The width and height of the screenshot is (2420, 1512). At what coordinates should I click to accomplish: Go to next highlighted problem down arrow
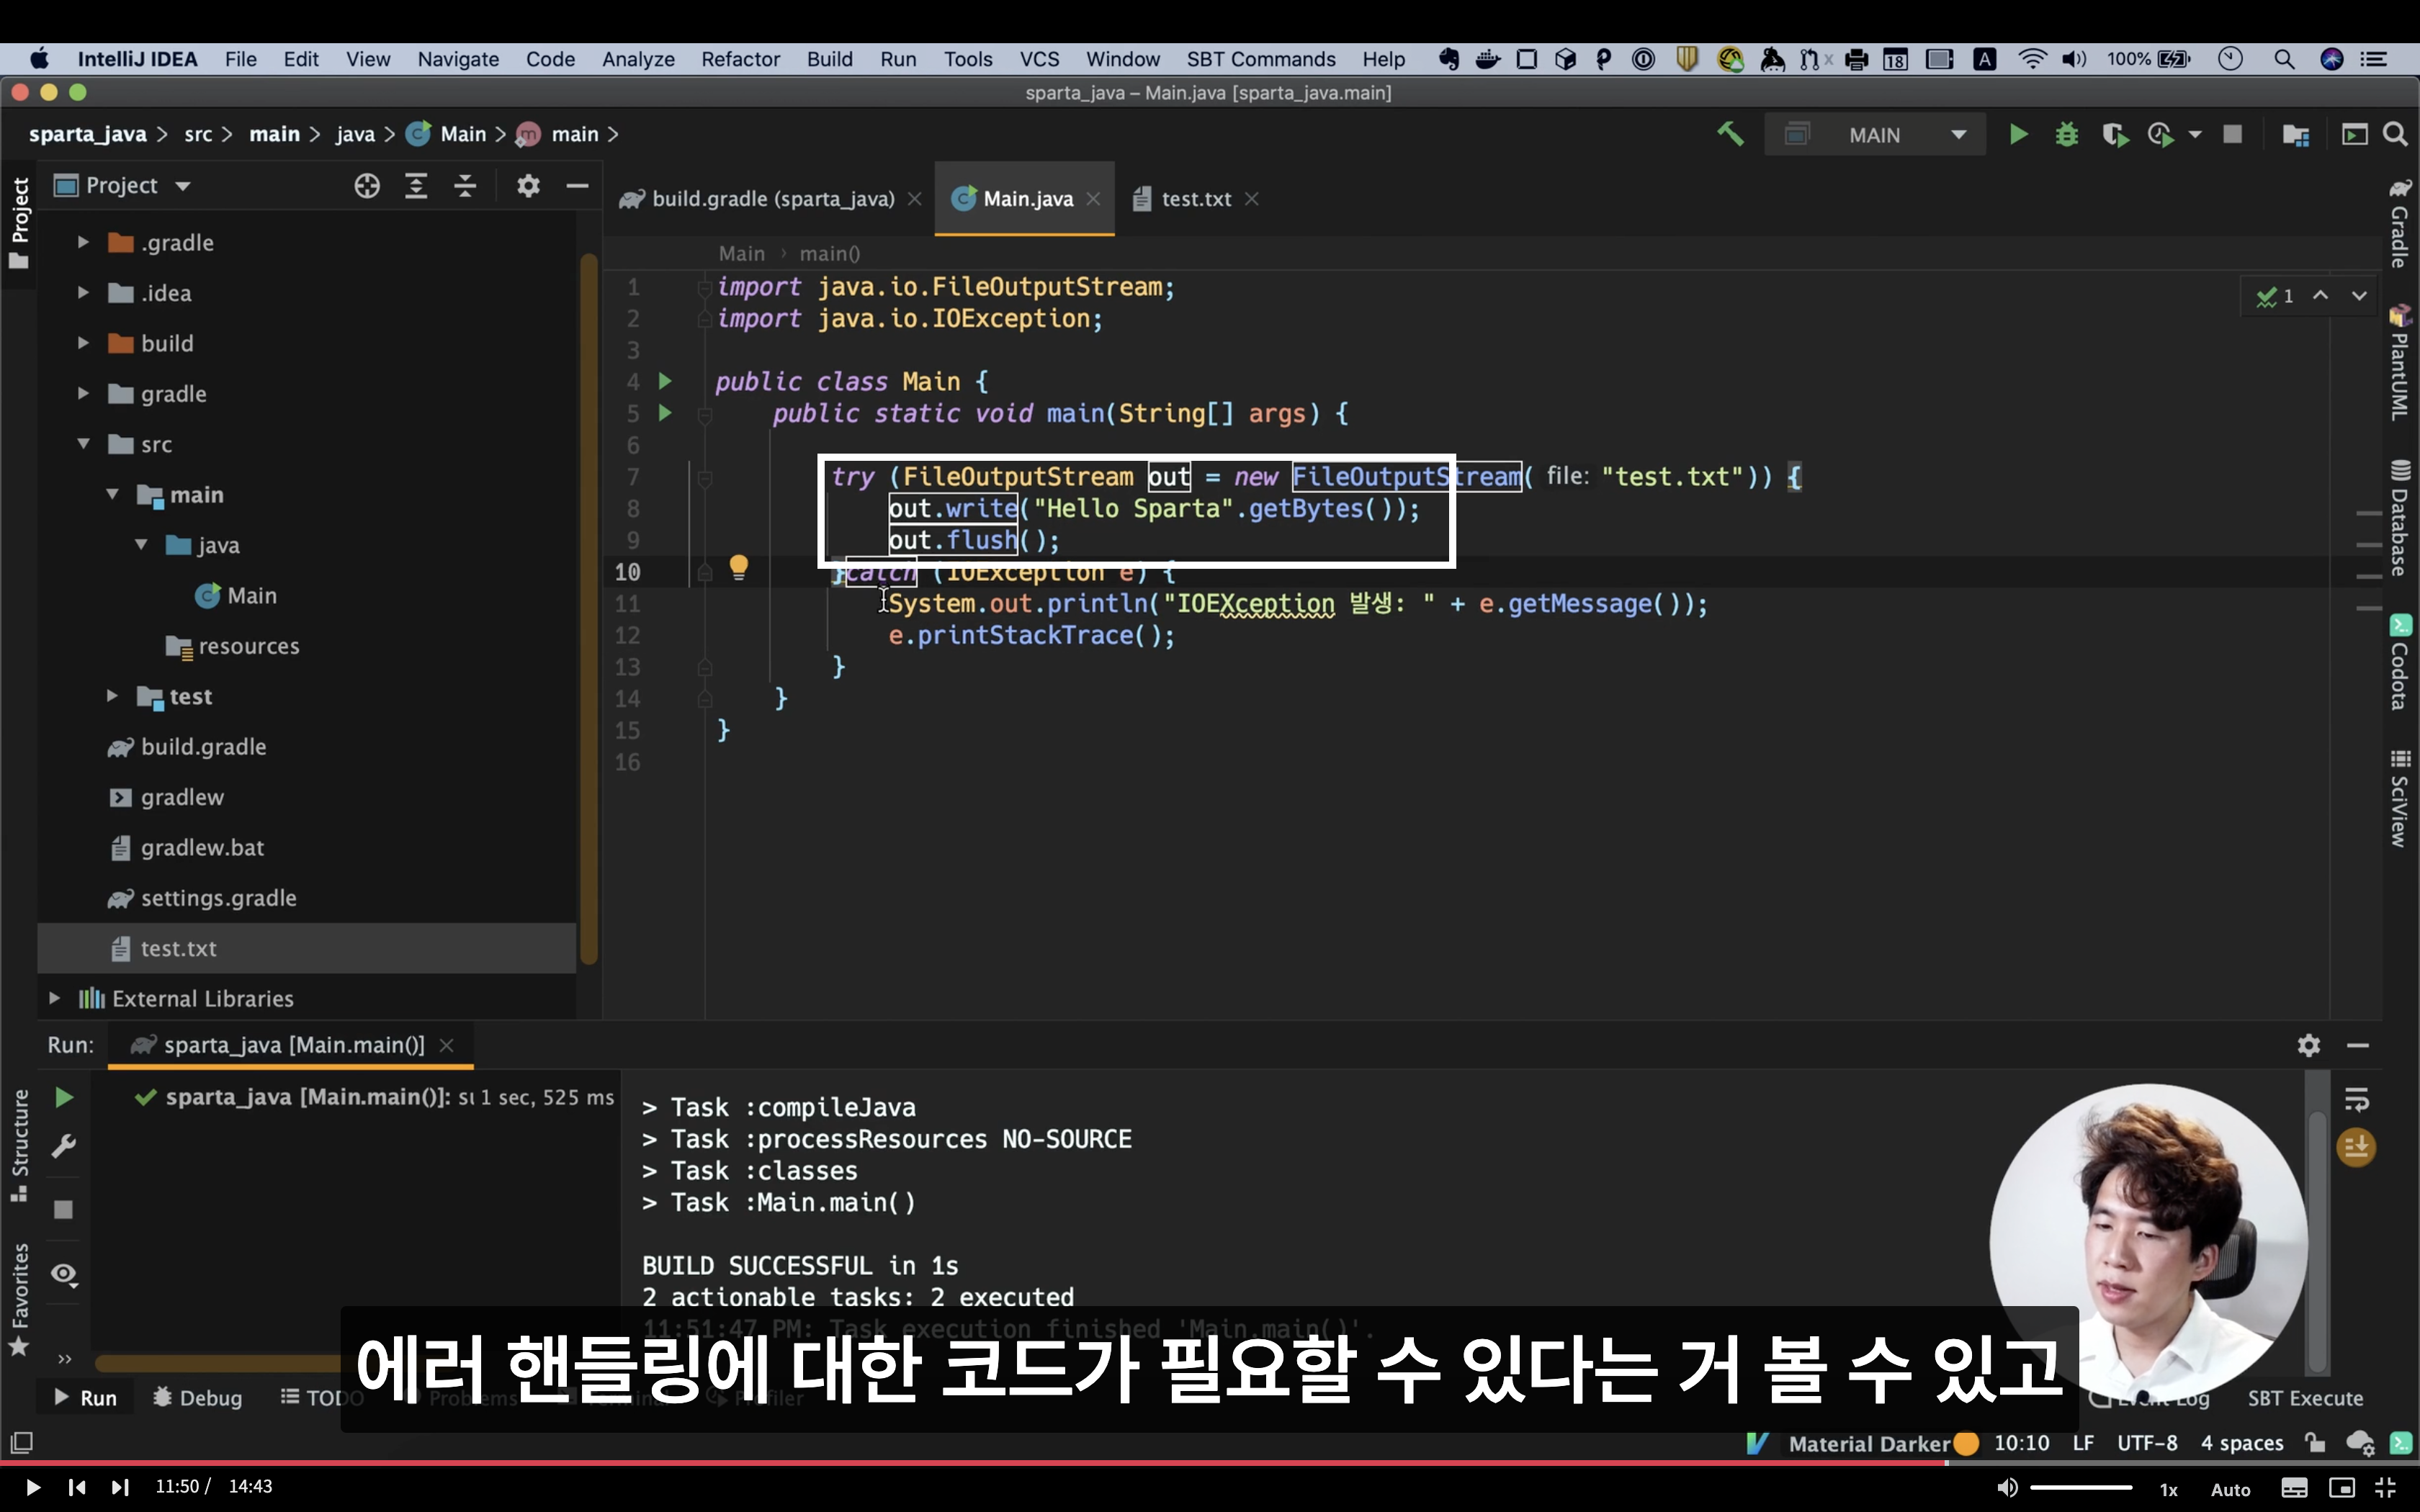2359,296
